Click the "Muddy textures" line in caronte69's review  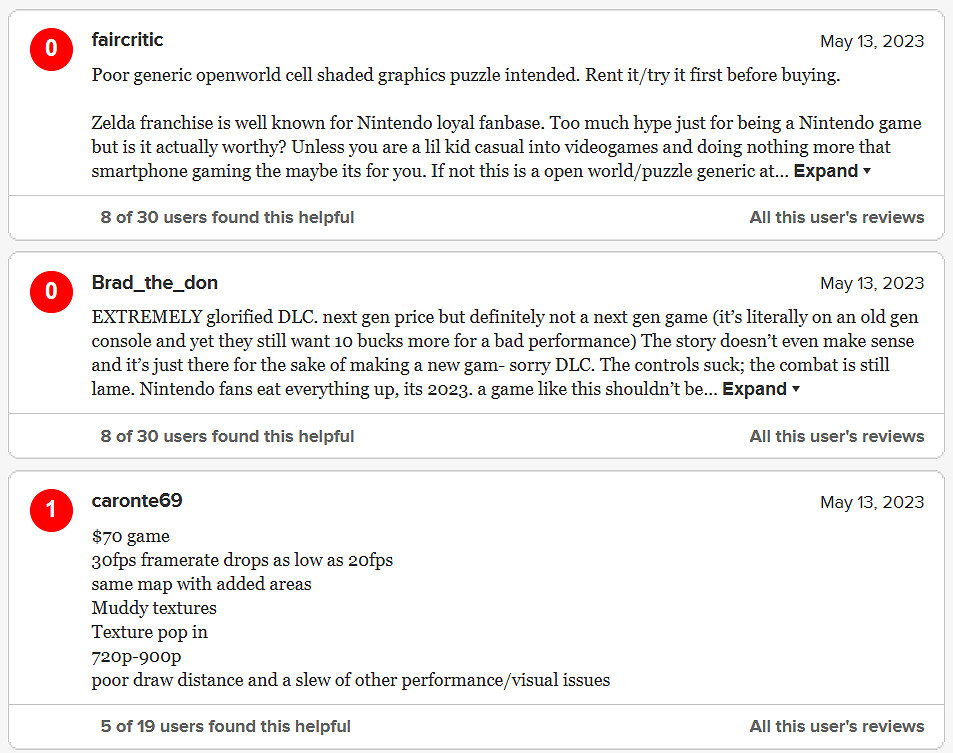coord(154,608)
